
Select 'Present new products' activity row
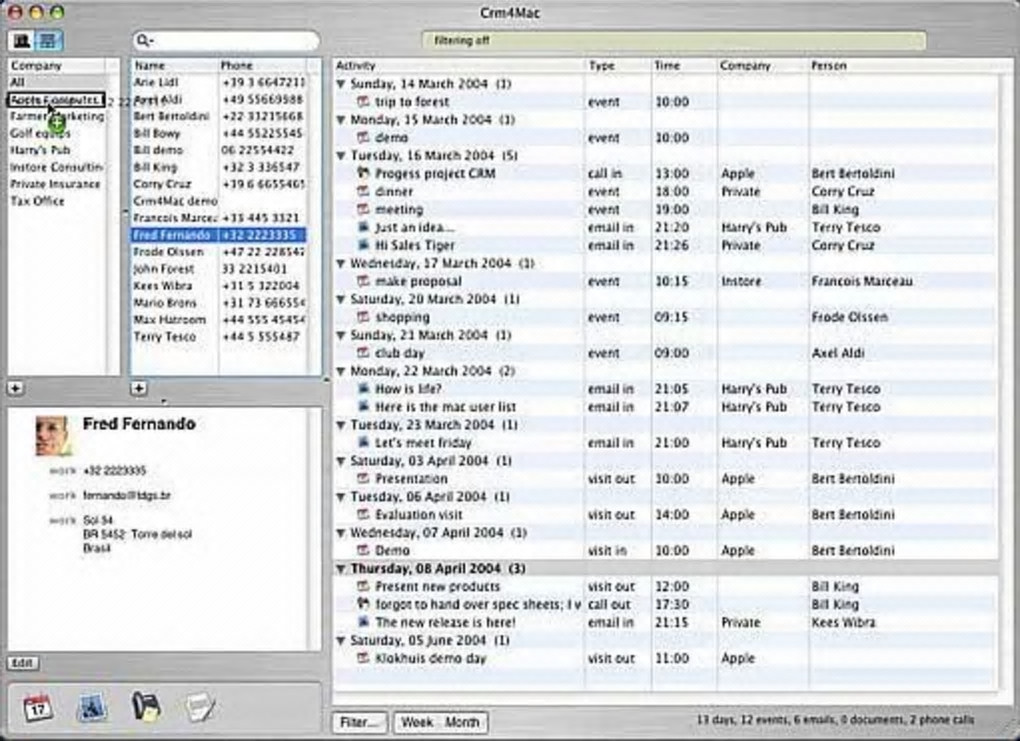(x=665, y=586)
